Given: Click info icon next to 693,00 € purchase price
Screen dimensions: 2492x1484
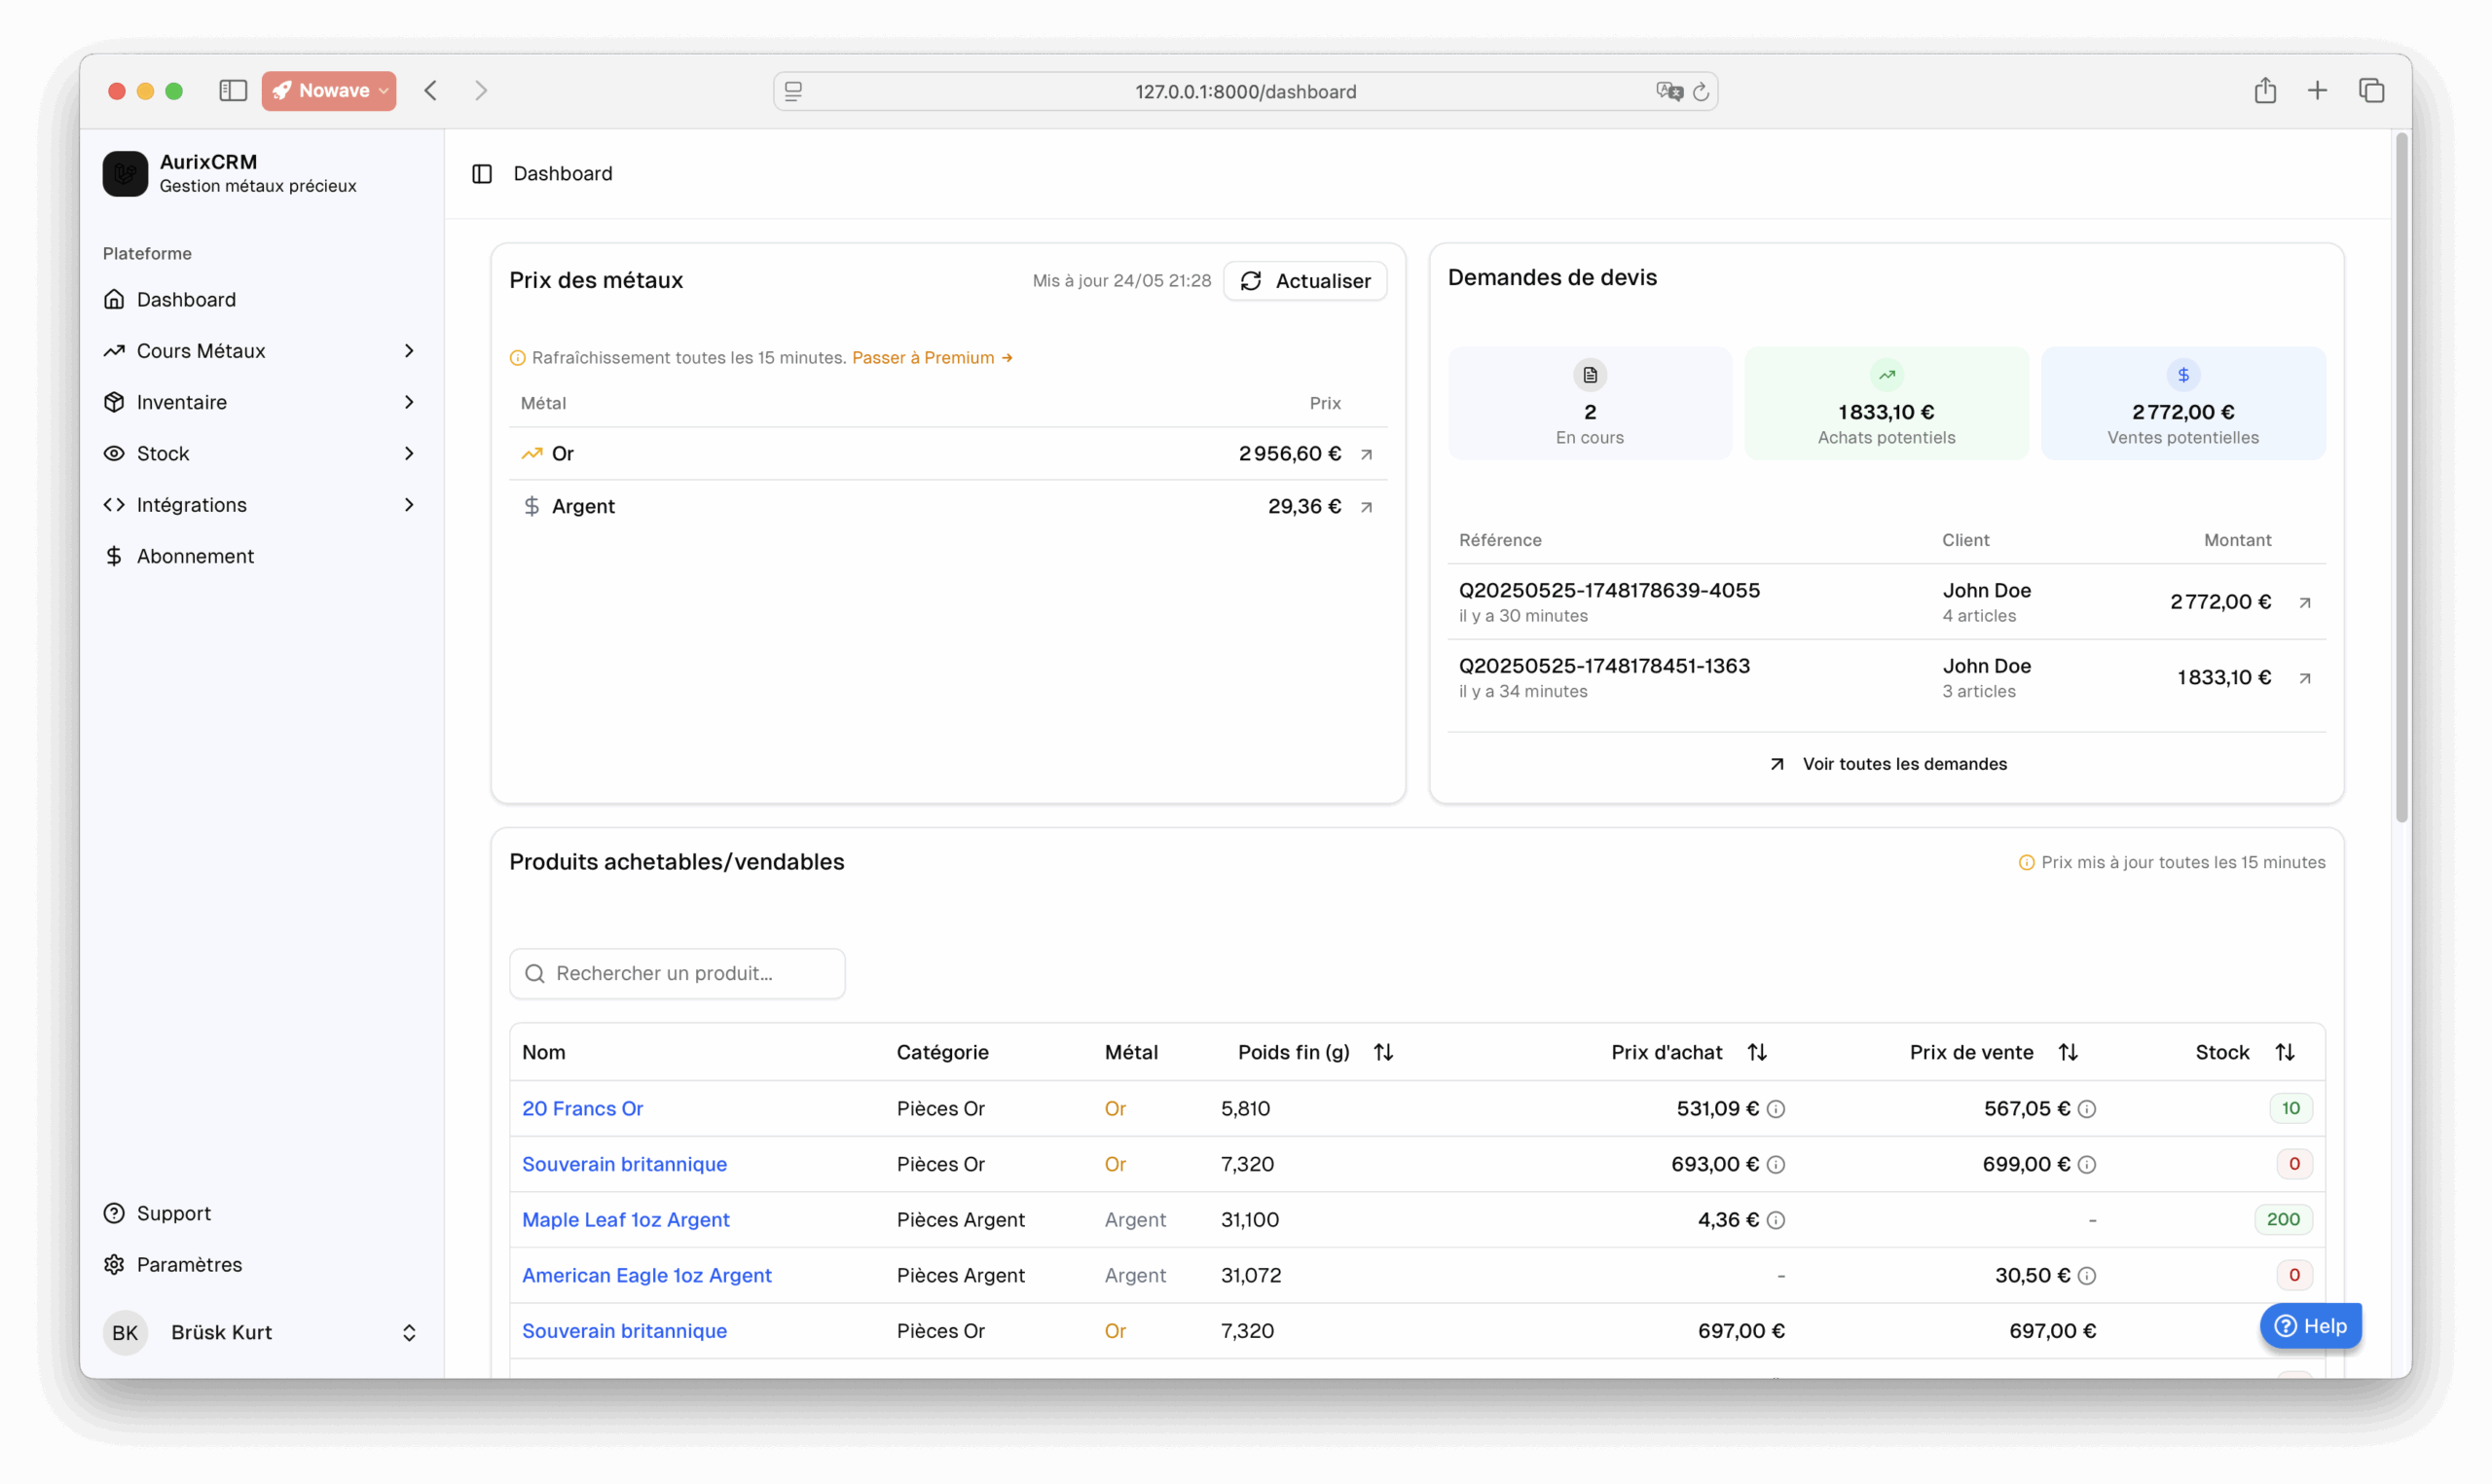Looking at the screenshot, I should 1776,1165.
